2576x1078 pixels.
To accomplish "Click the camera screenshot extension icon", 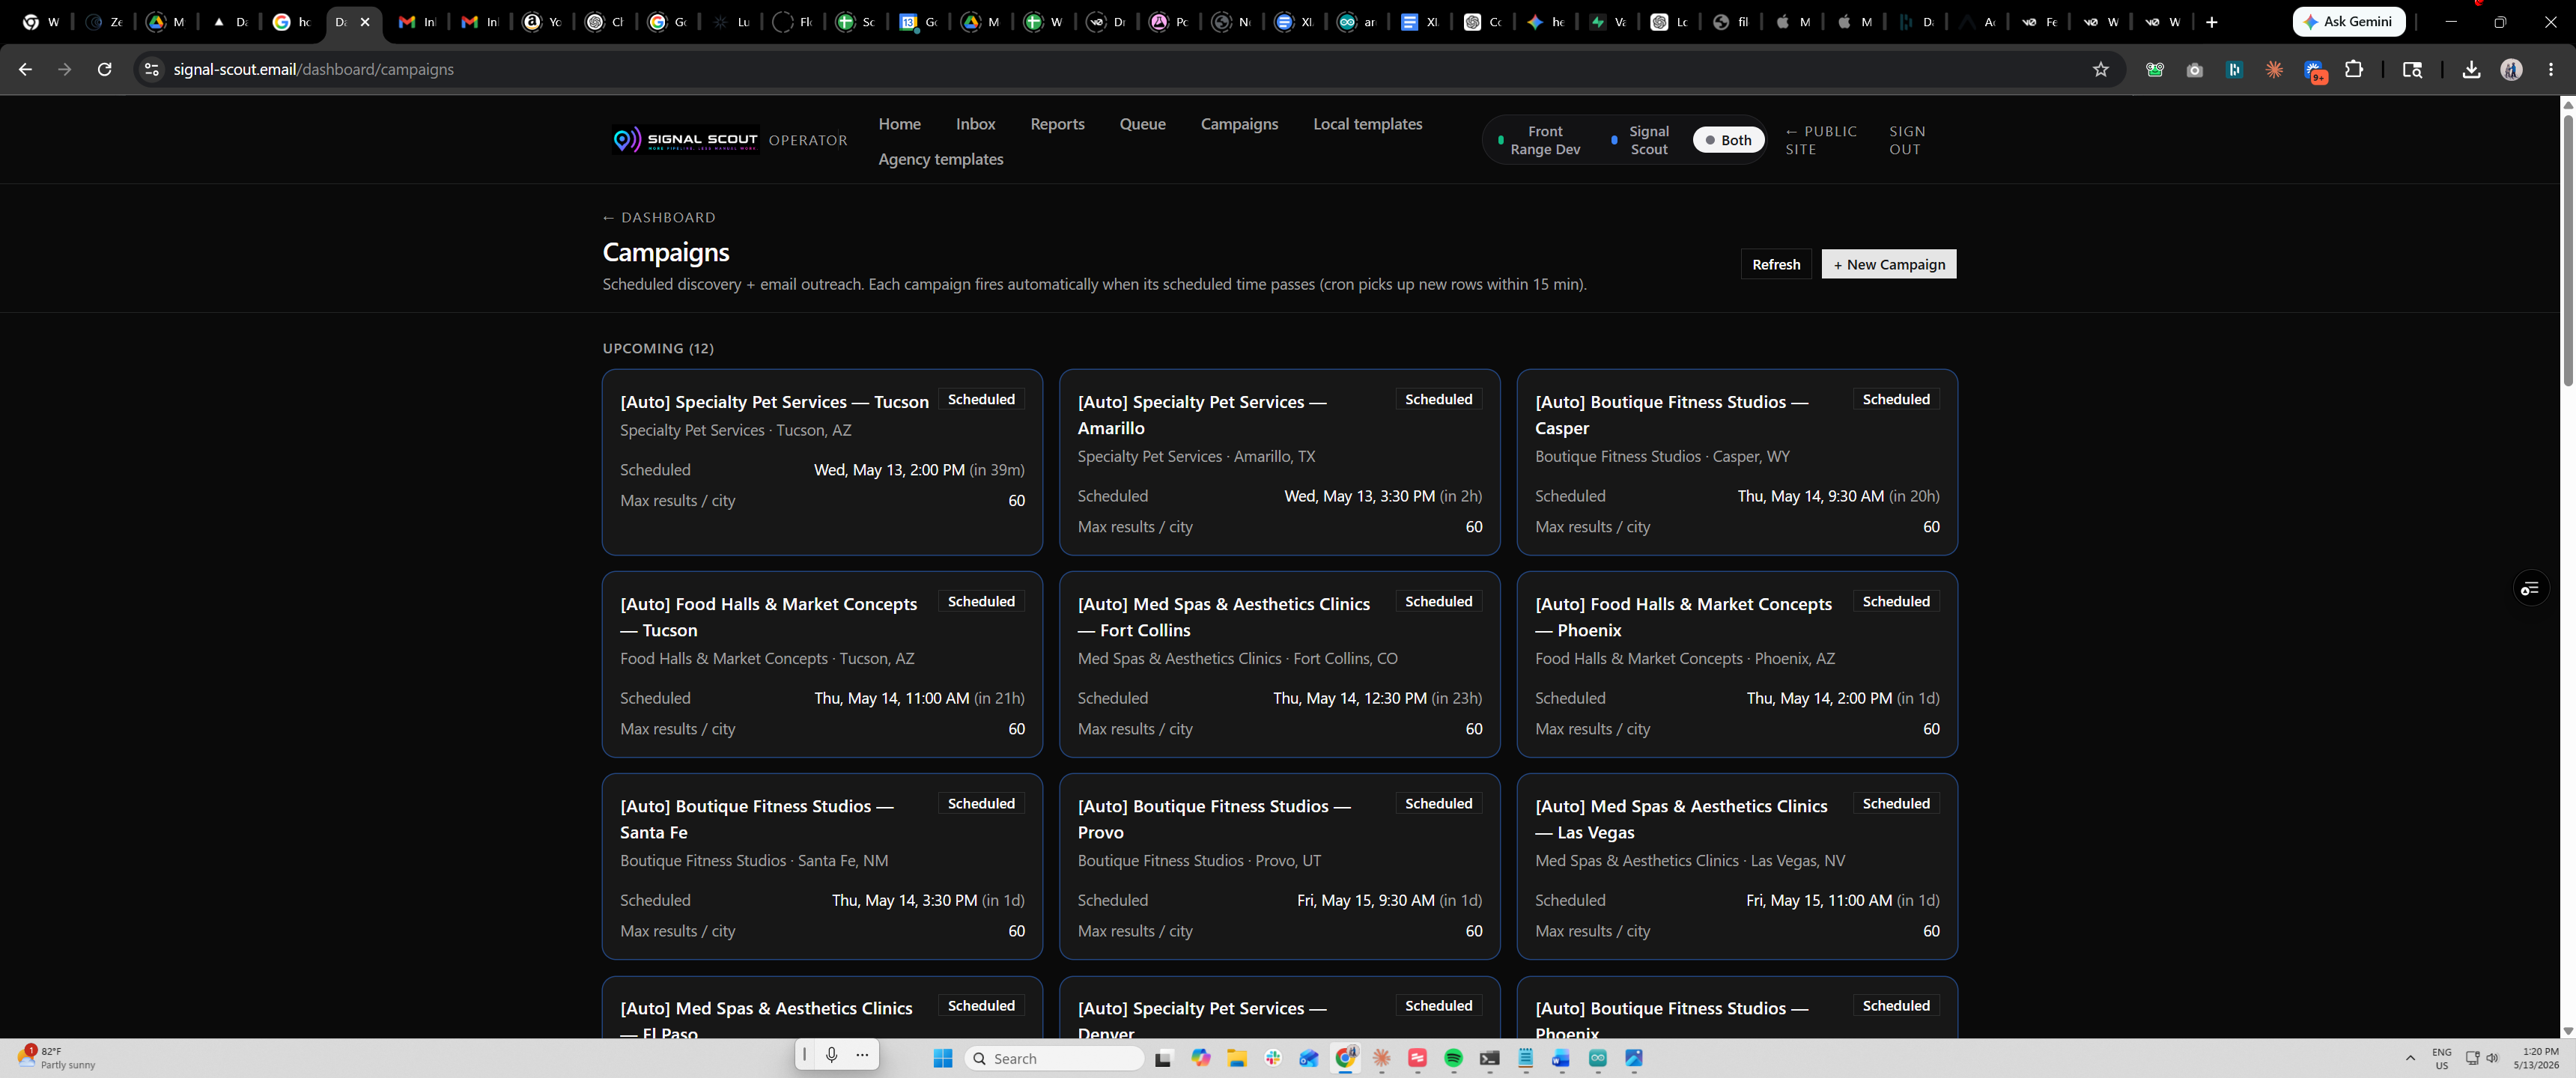I will click(2194, 69).
